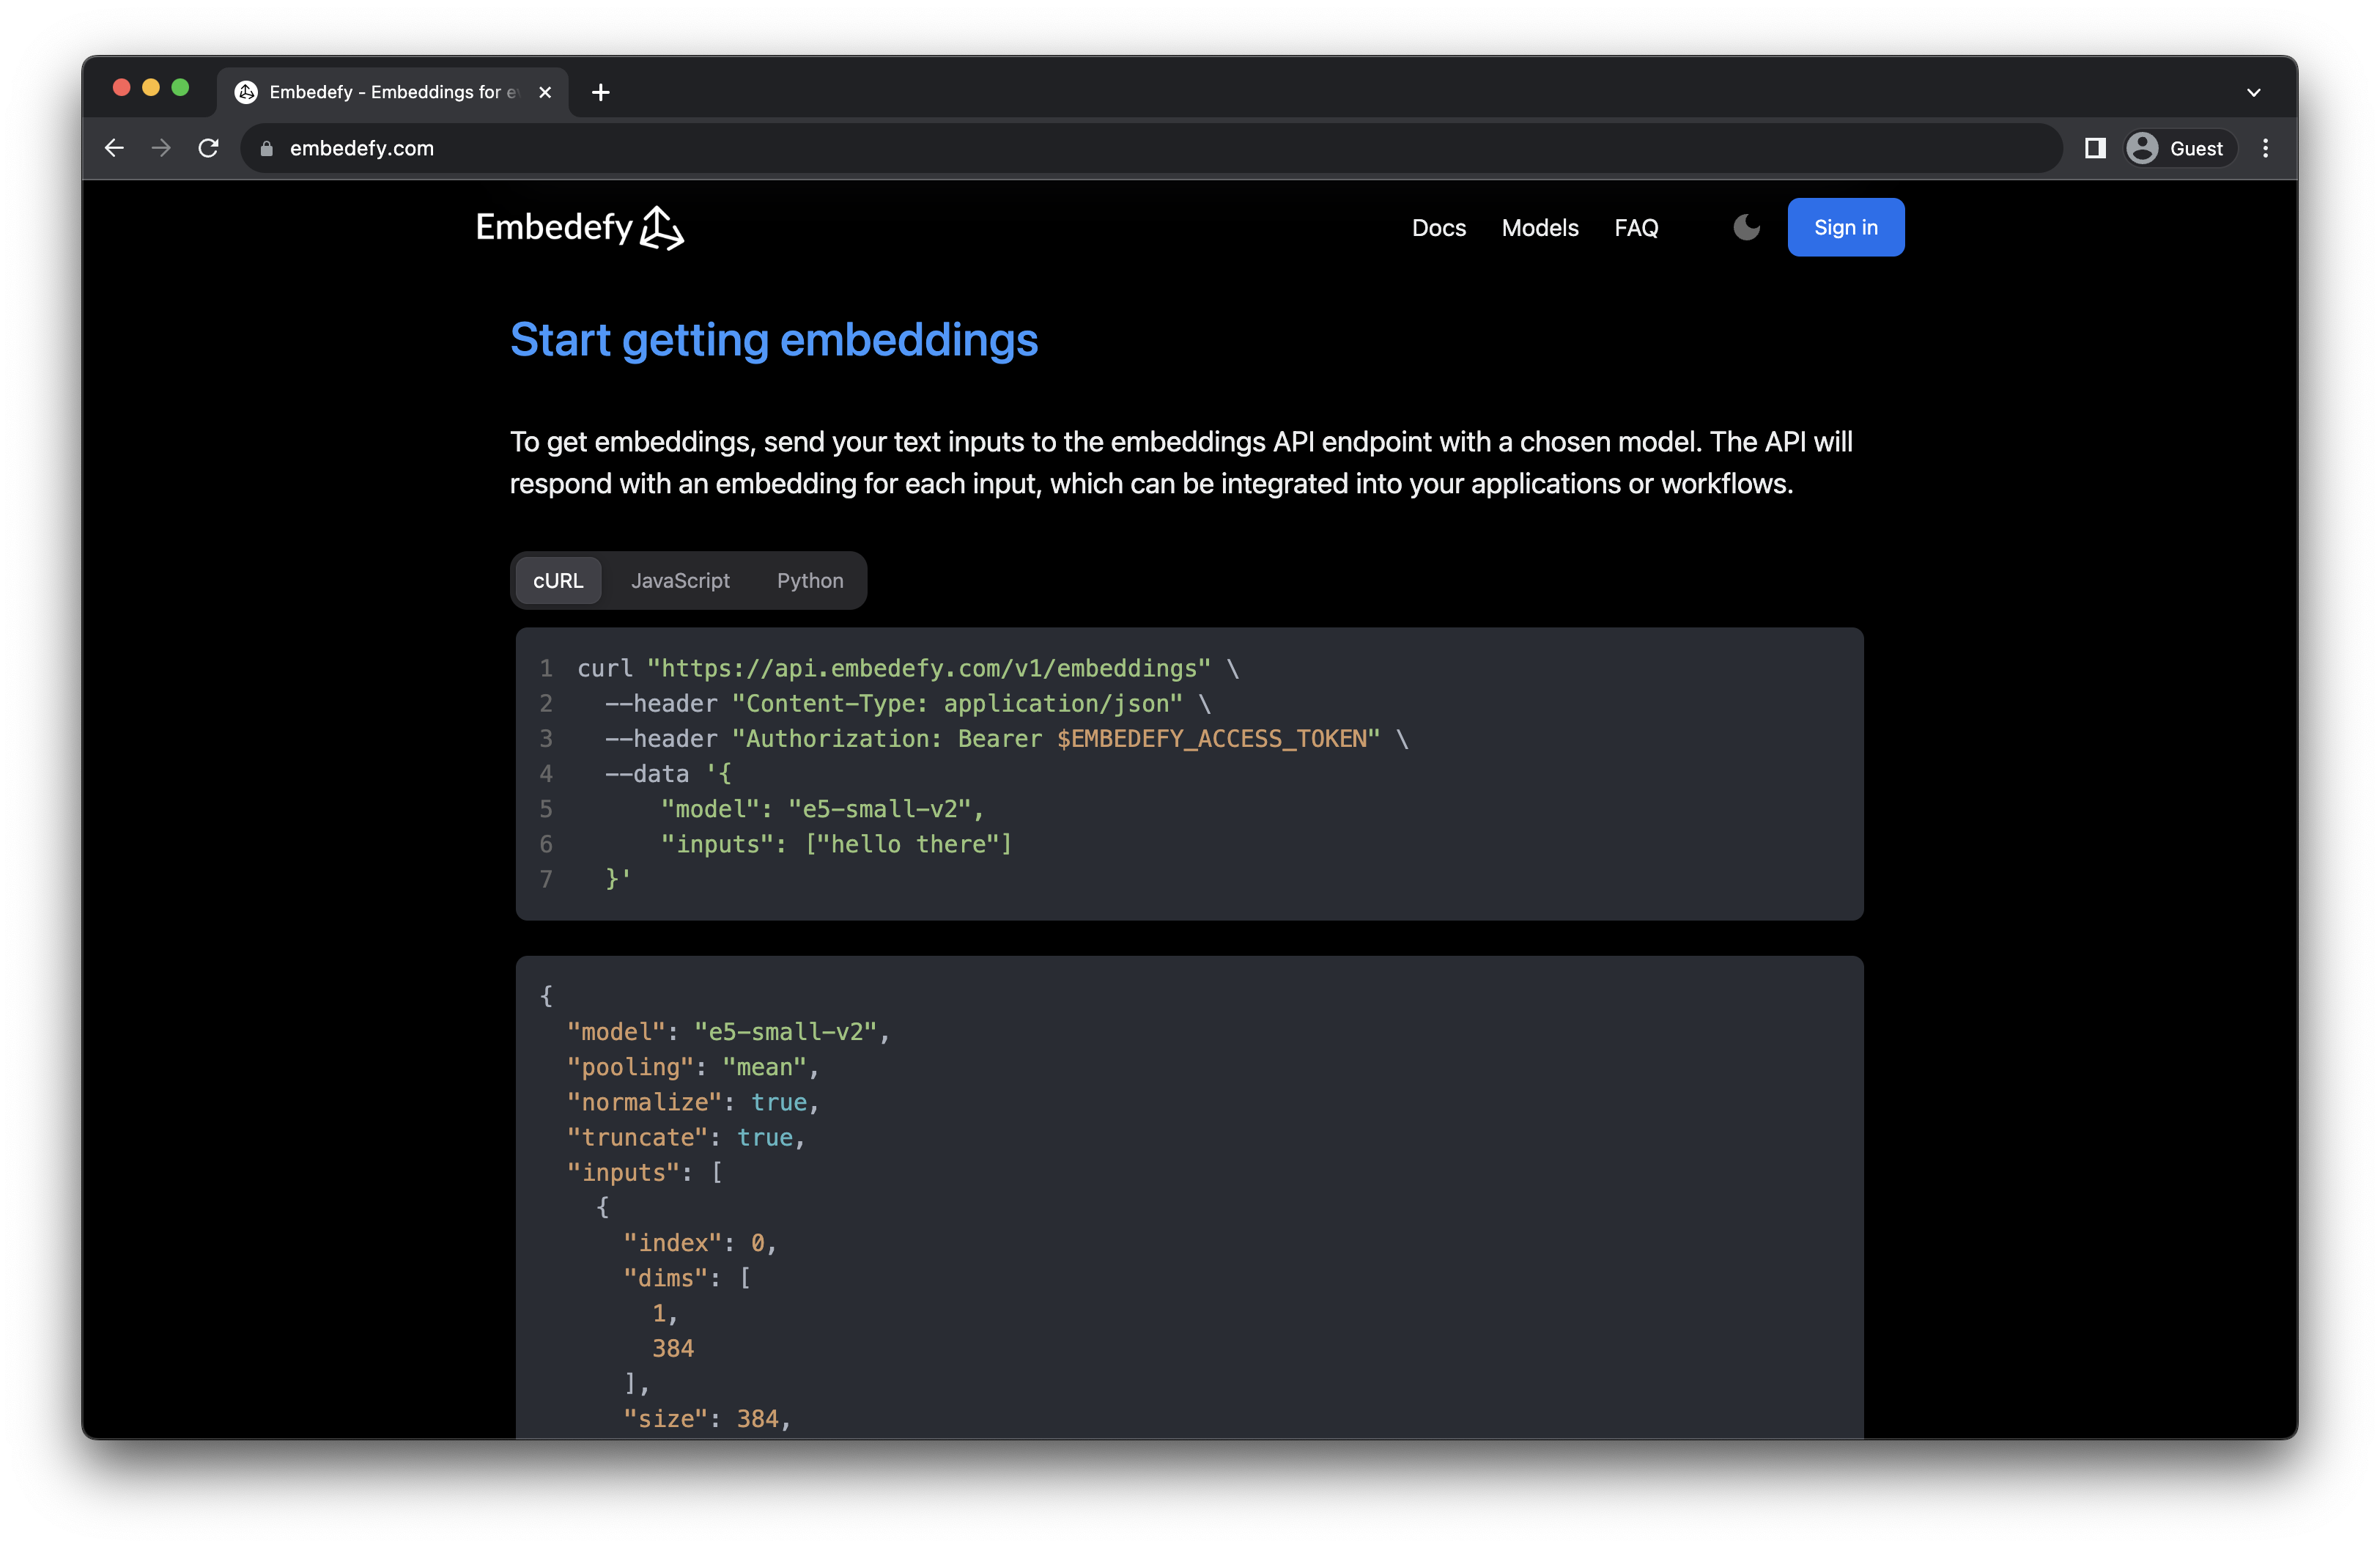The width and height of the screenshot is (2380, 1548).
Task: Close the Embedefy browser tab
Action: pos(545,92)
